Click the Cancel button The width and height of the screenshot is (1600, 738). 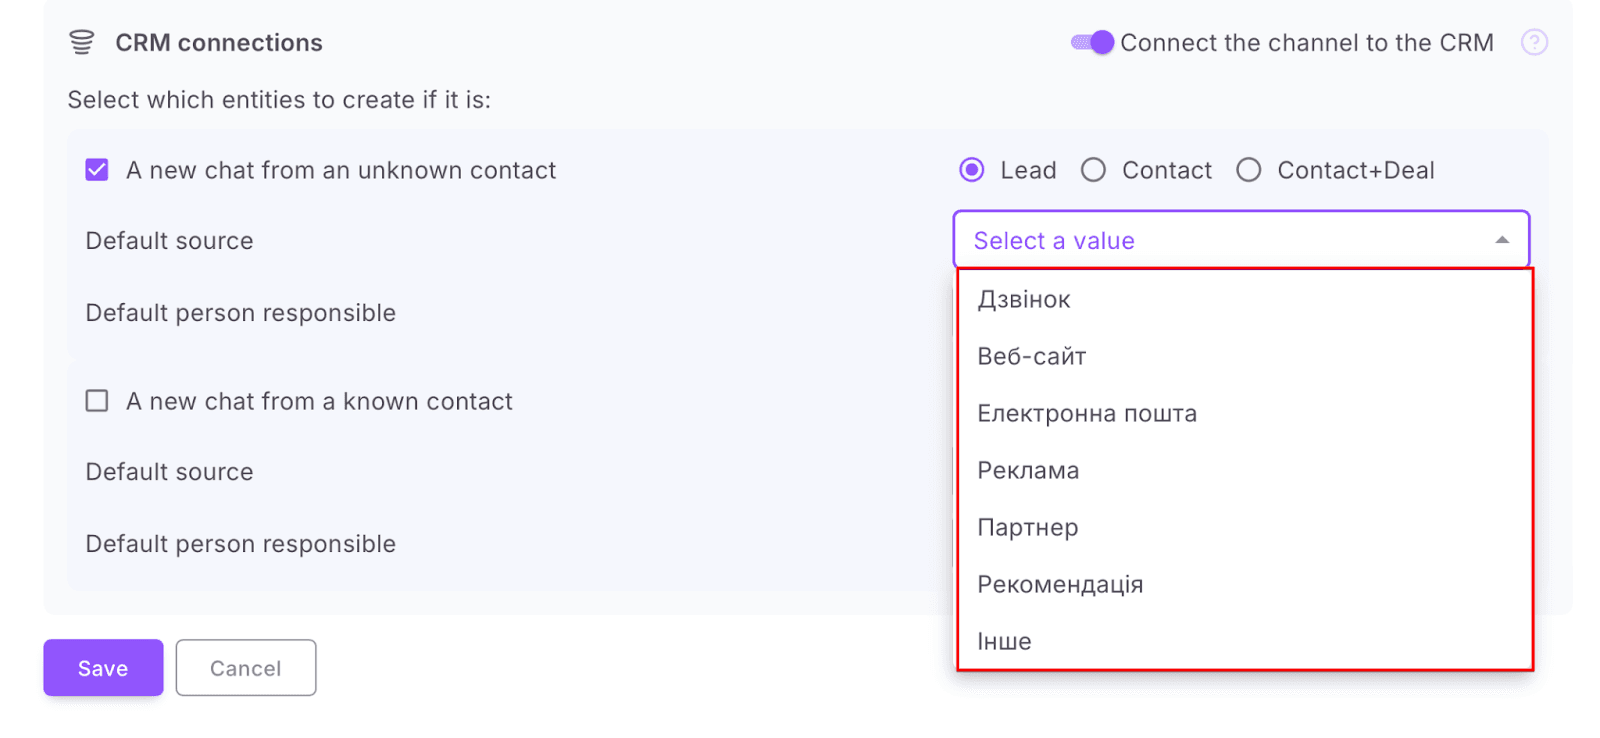(x=246, y=668)
